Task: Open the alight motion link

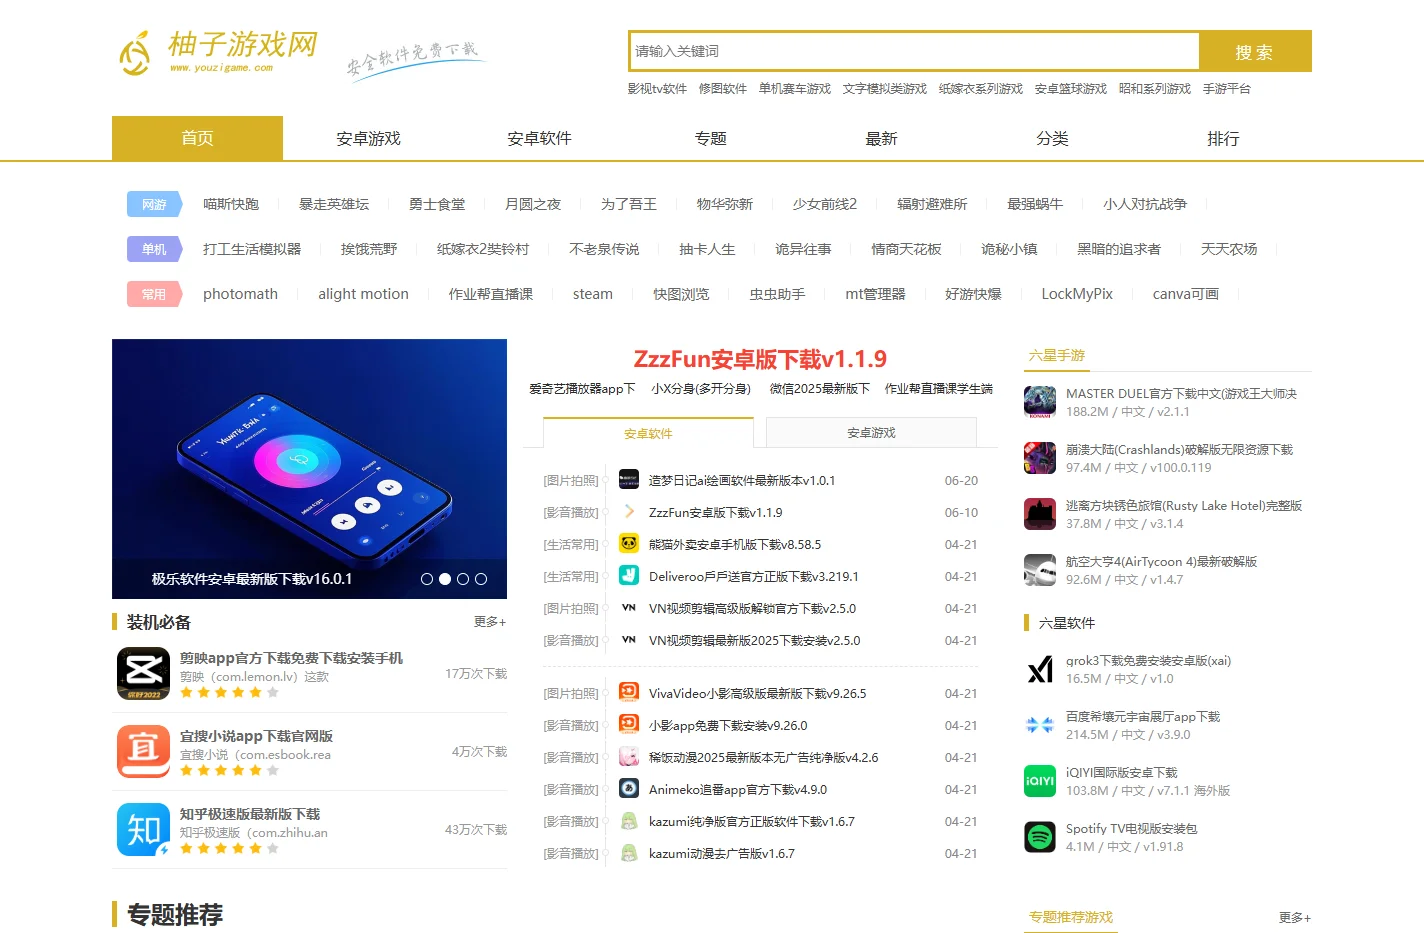Action: tap(363, 294)
